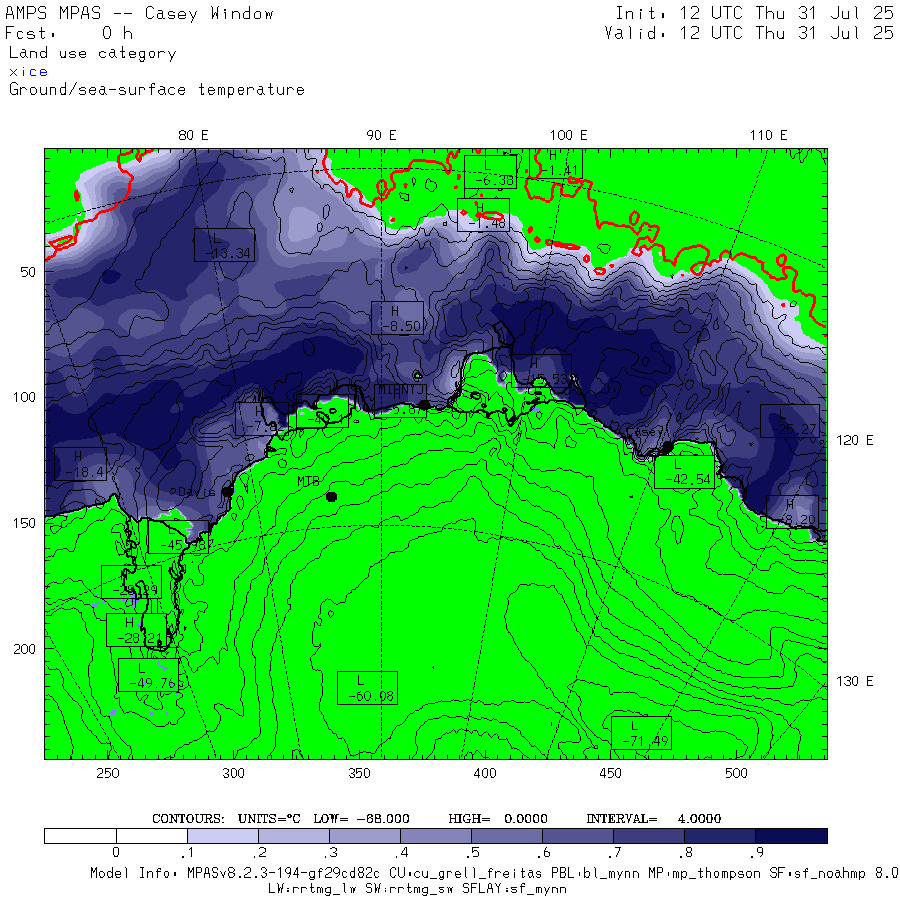This screenshot has width=900, height=900.
Task: Select white colorbar segment between 0 and .1
Action: pyautogui.click(x=152, y=836)
